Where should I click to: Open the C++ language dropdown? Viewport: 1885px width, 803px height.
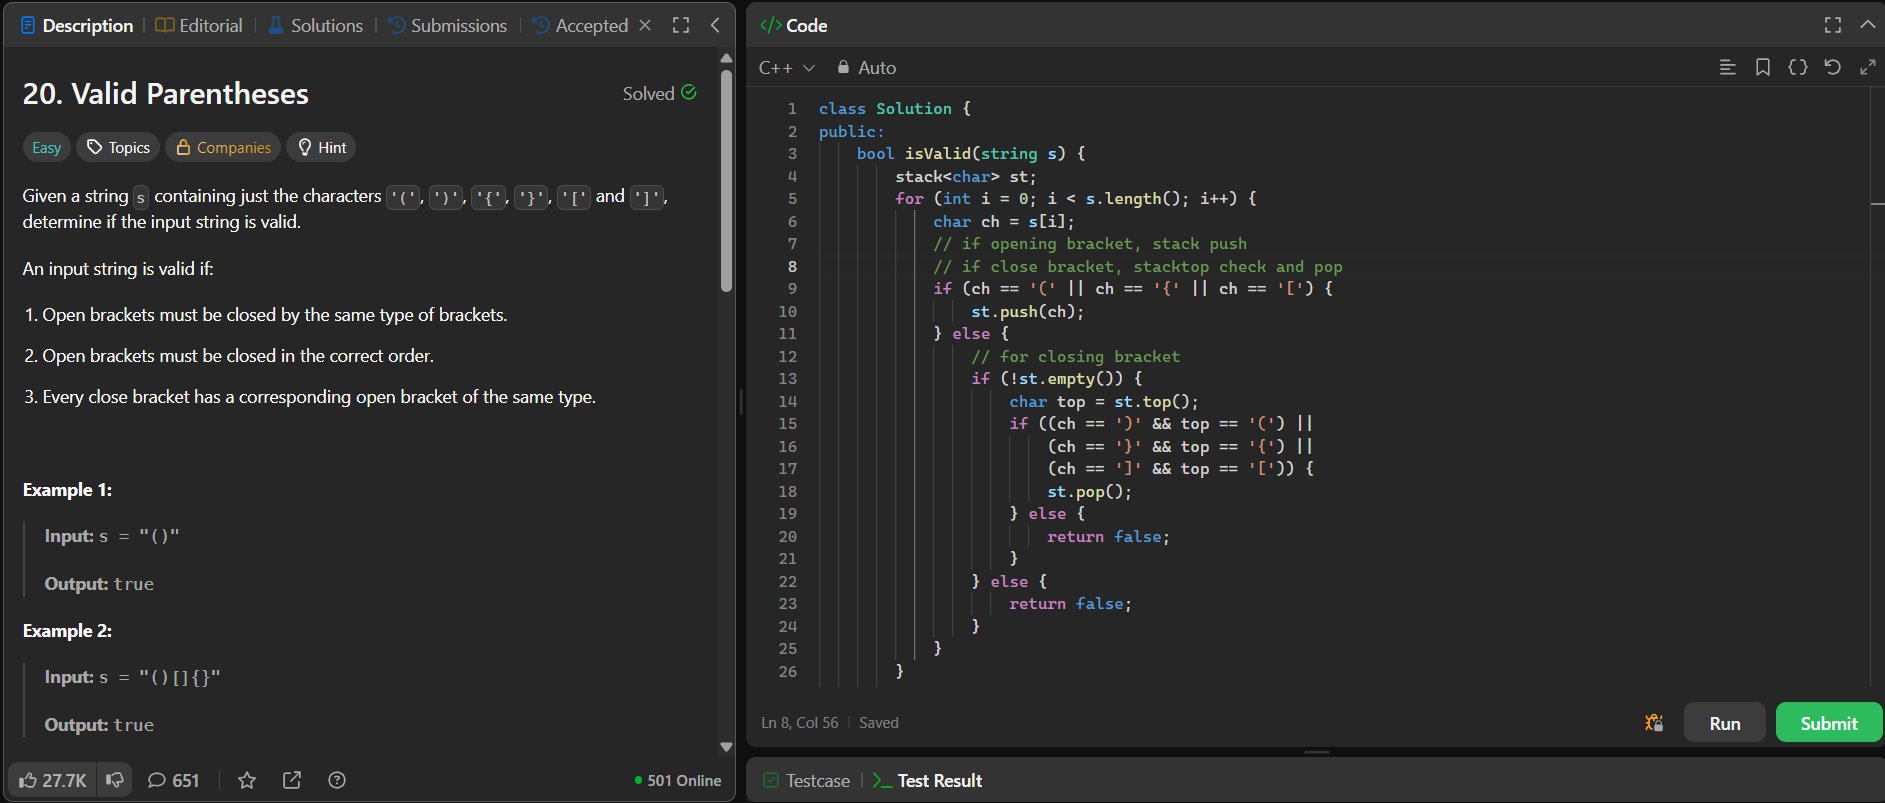pyautogui.click(x=787, y=67)
